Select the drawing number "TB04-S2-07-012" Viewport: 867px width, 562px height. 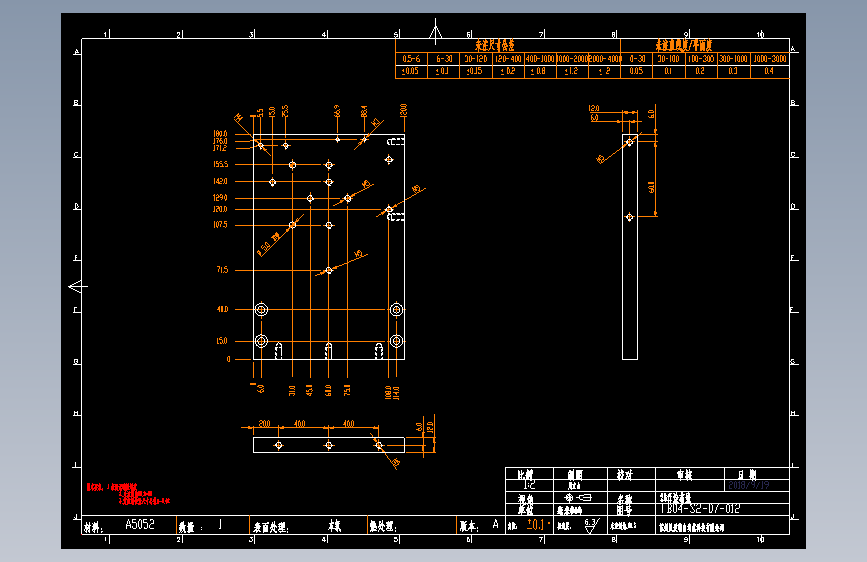(x=700, y=509)
